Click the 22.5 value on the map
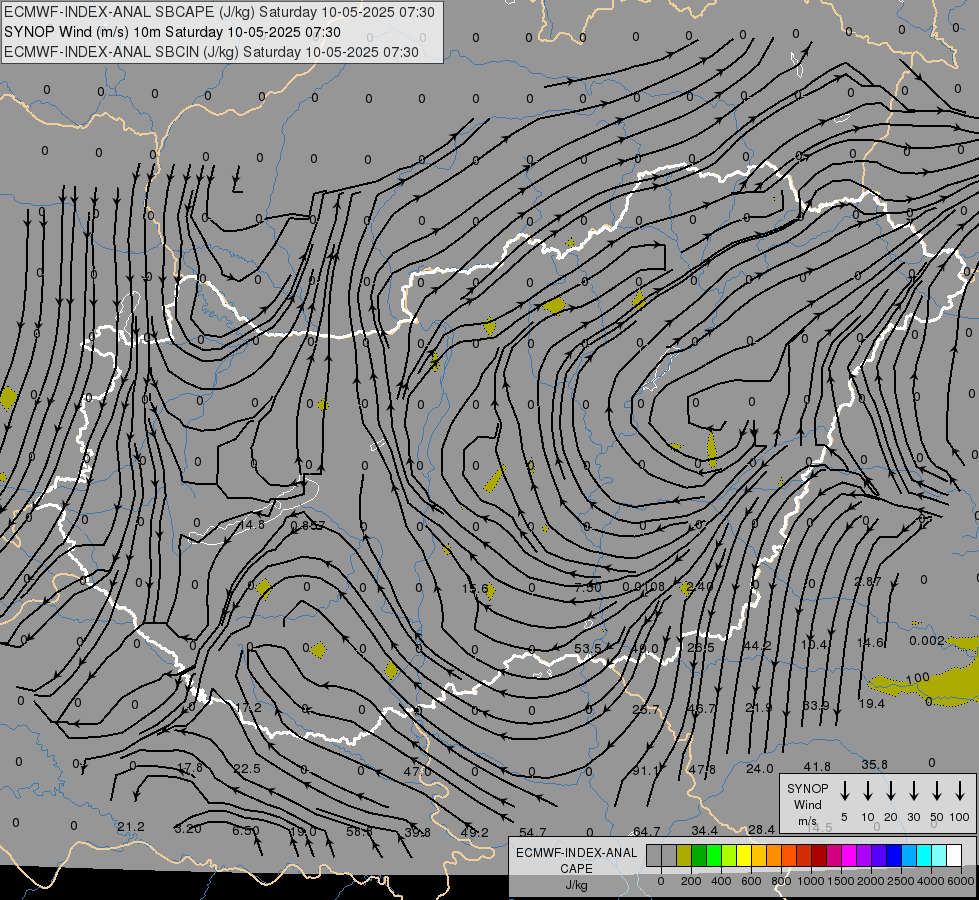The height and width of the screenshot is (900, 979). coord(247,769)
